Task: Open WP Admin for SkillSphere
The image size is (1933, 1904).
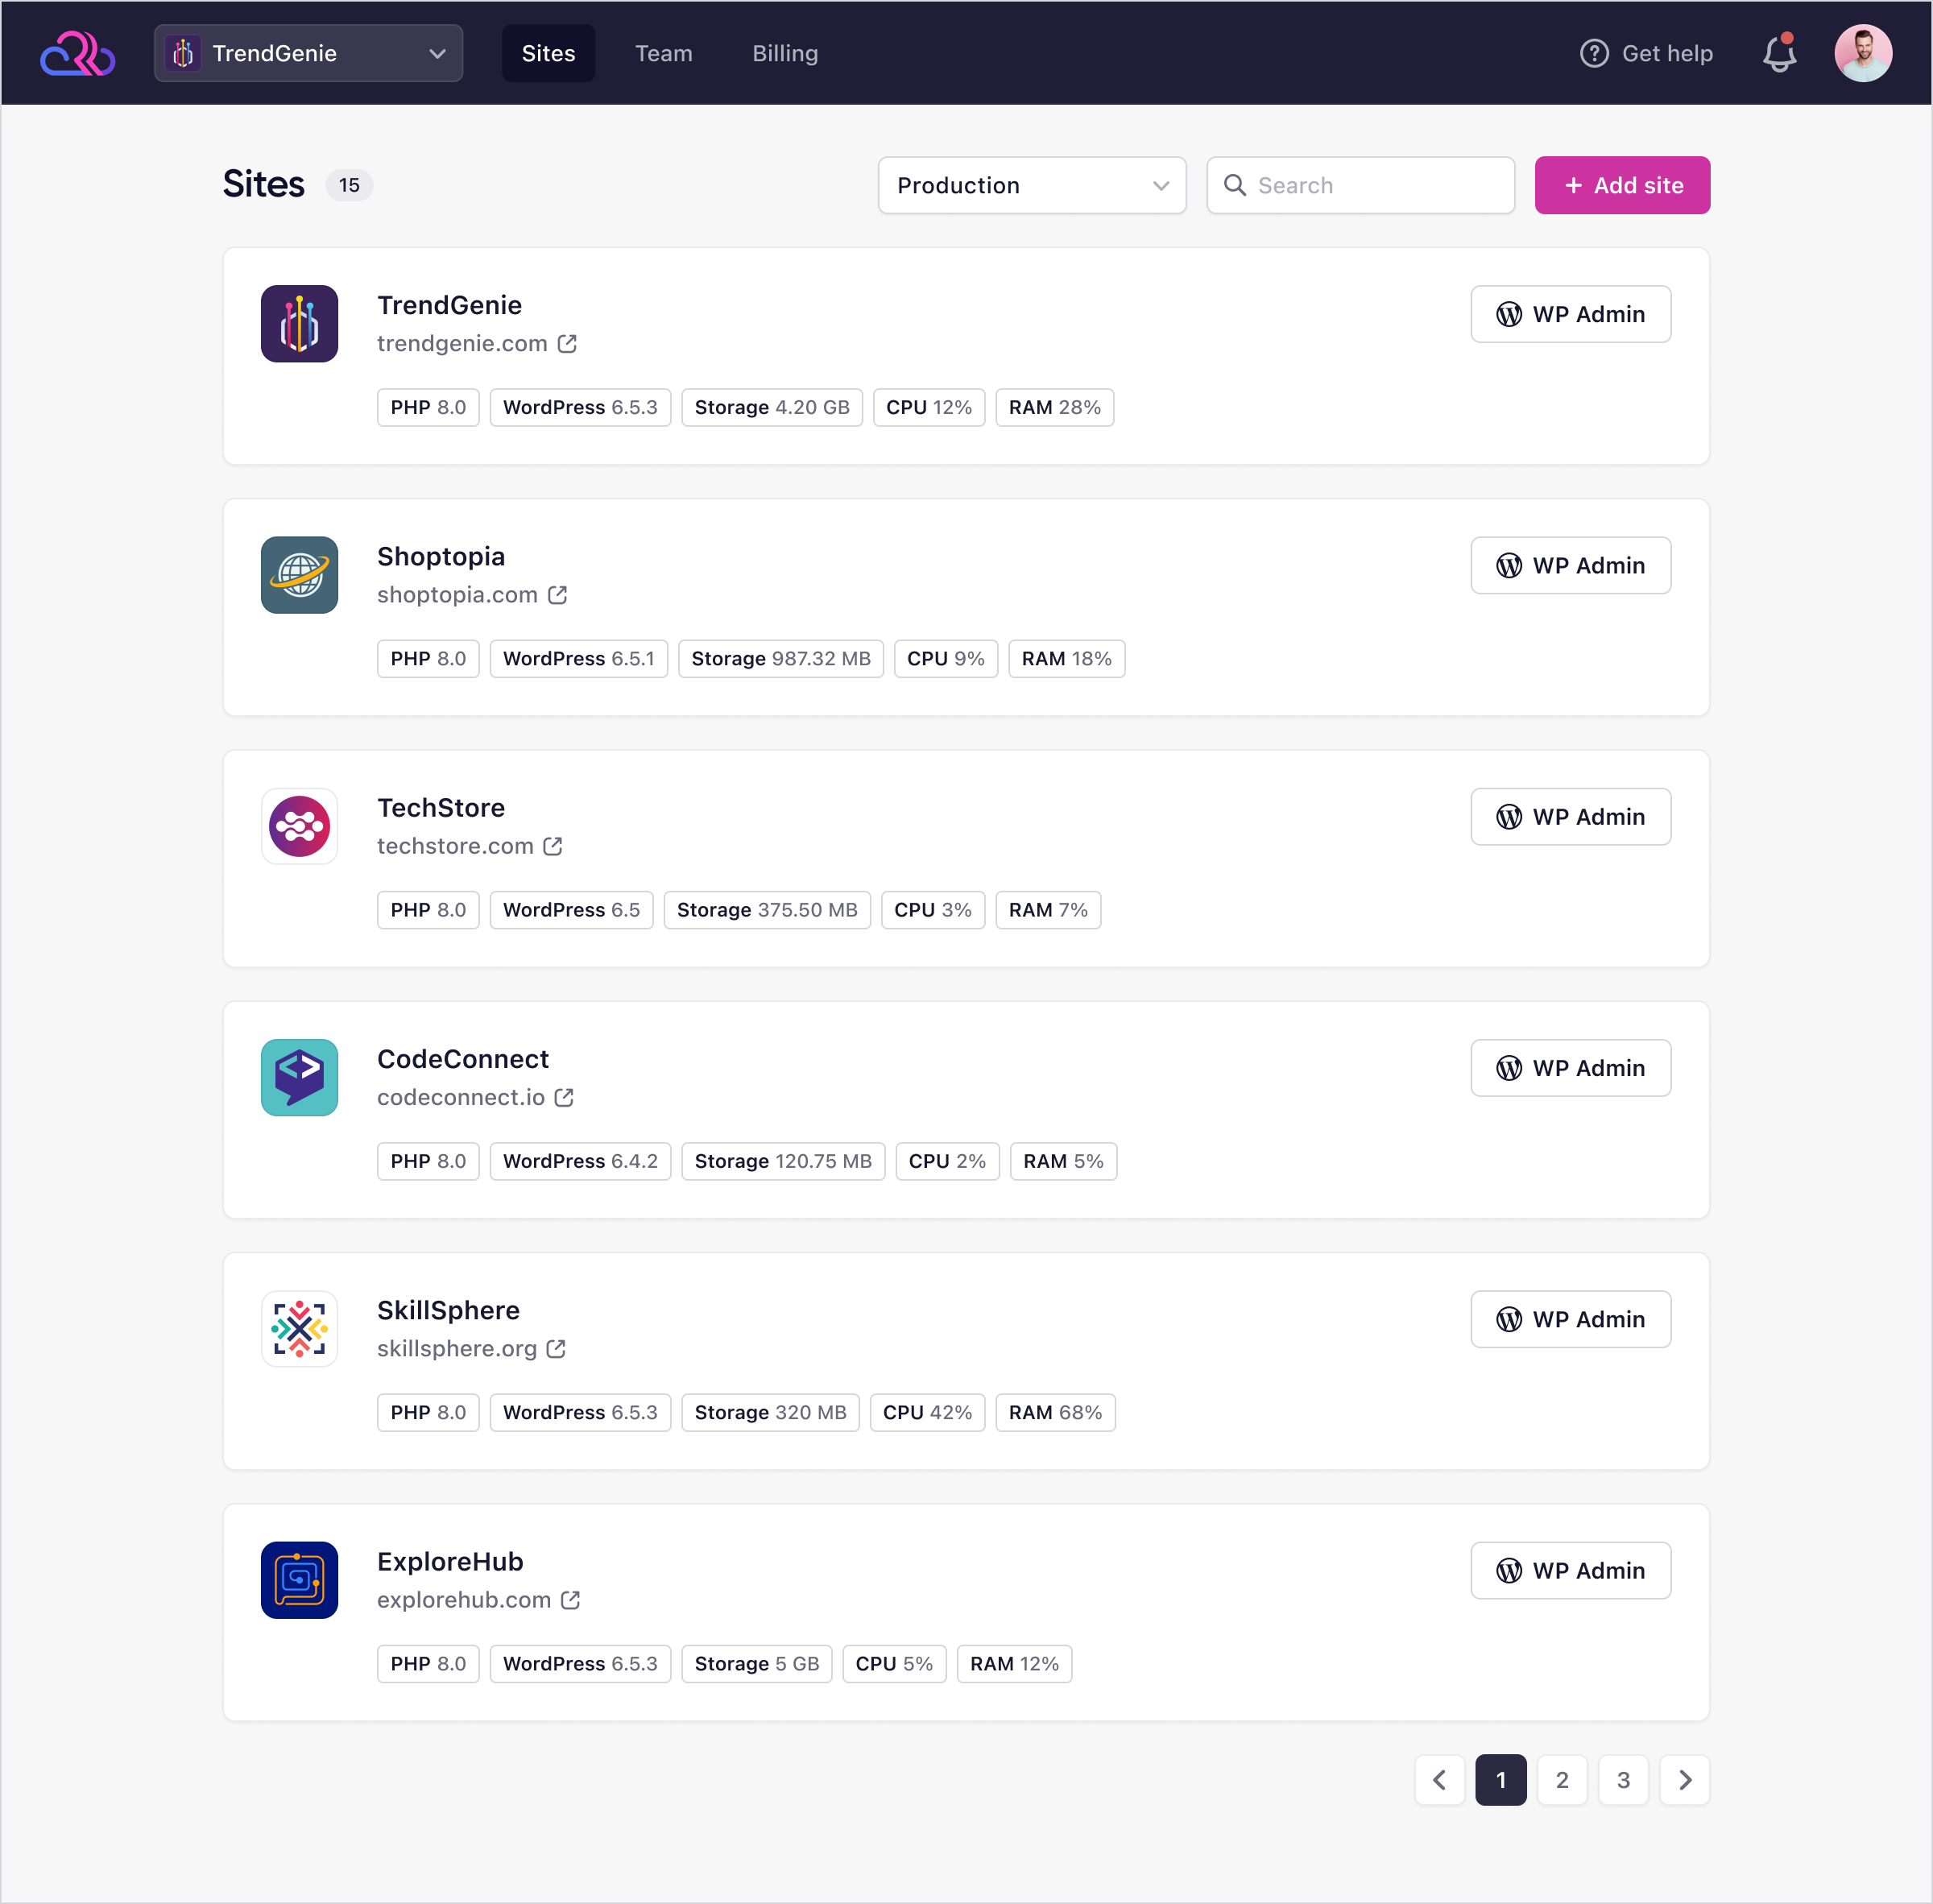Action: pyautogui.click(x=1570, y=1319)
